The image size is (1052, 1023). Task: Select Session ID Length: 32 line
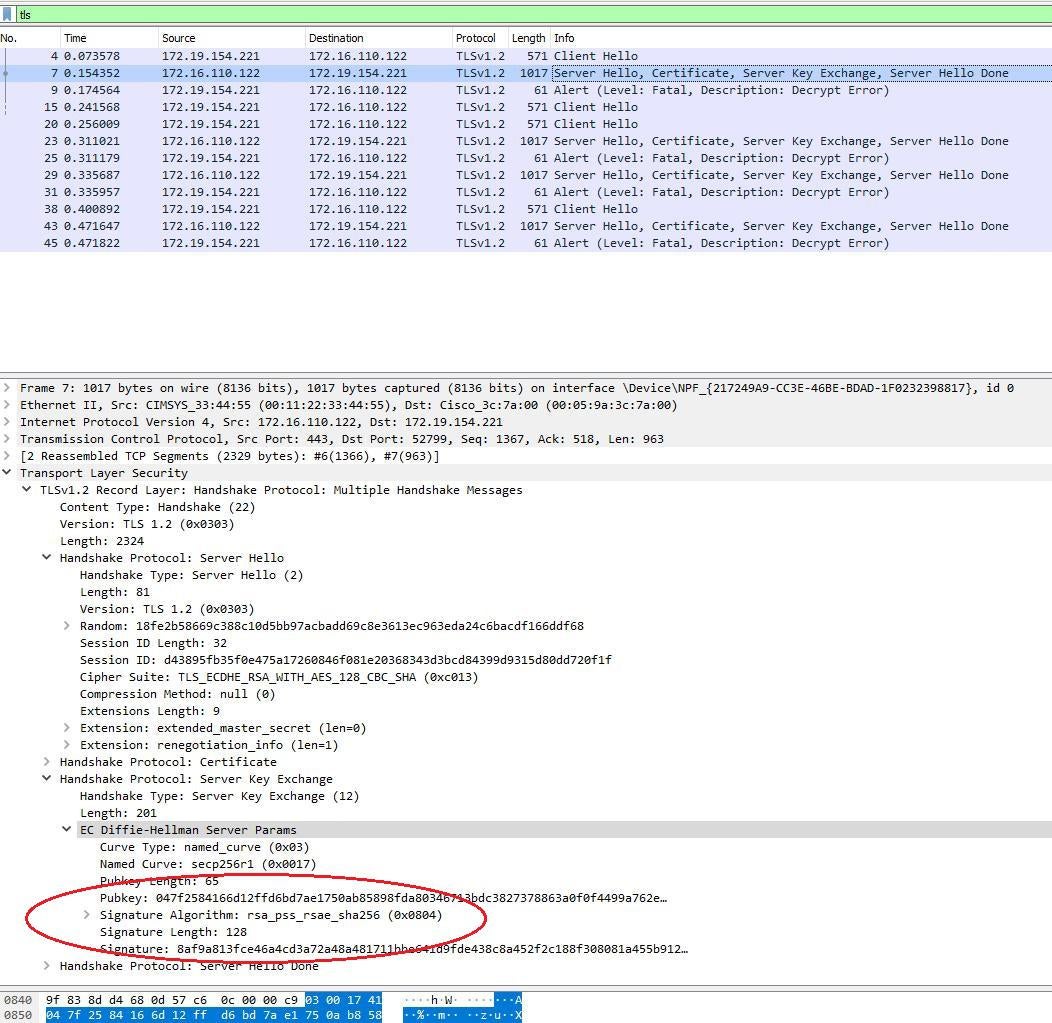click(154, 643)
